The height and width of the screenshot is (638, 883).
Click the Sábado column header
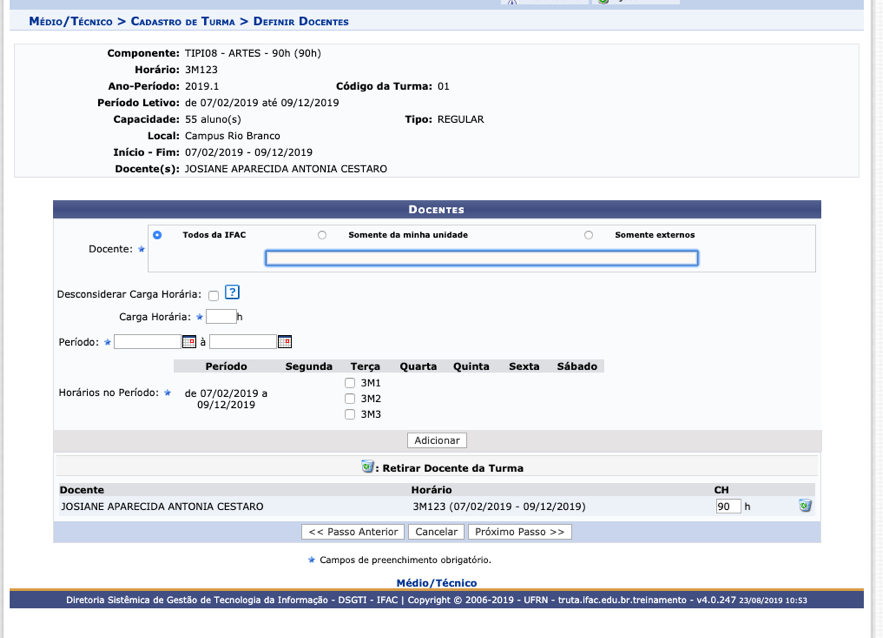(577, 367)
